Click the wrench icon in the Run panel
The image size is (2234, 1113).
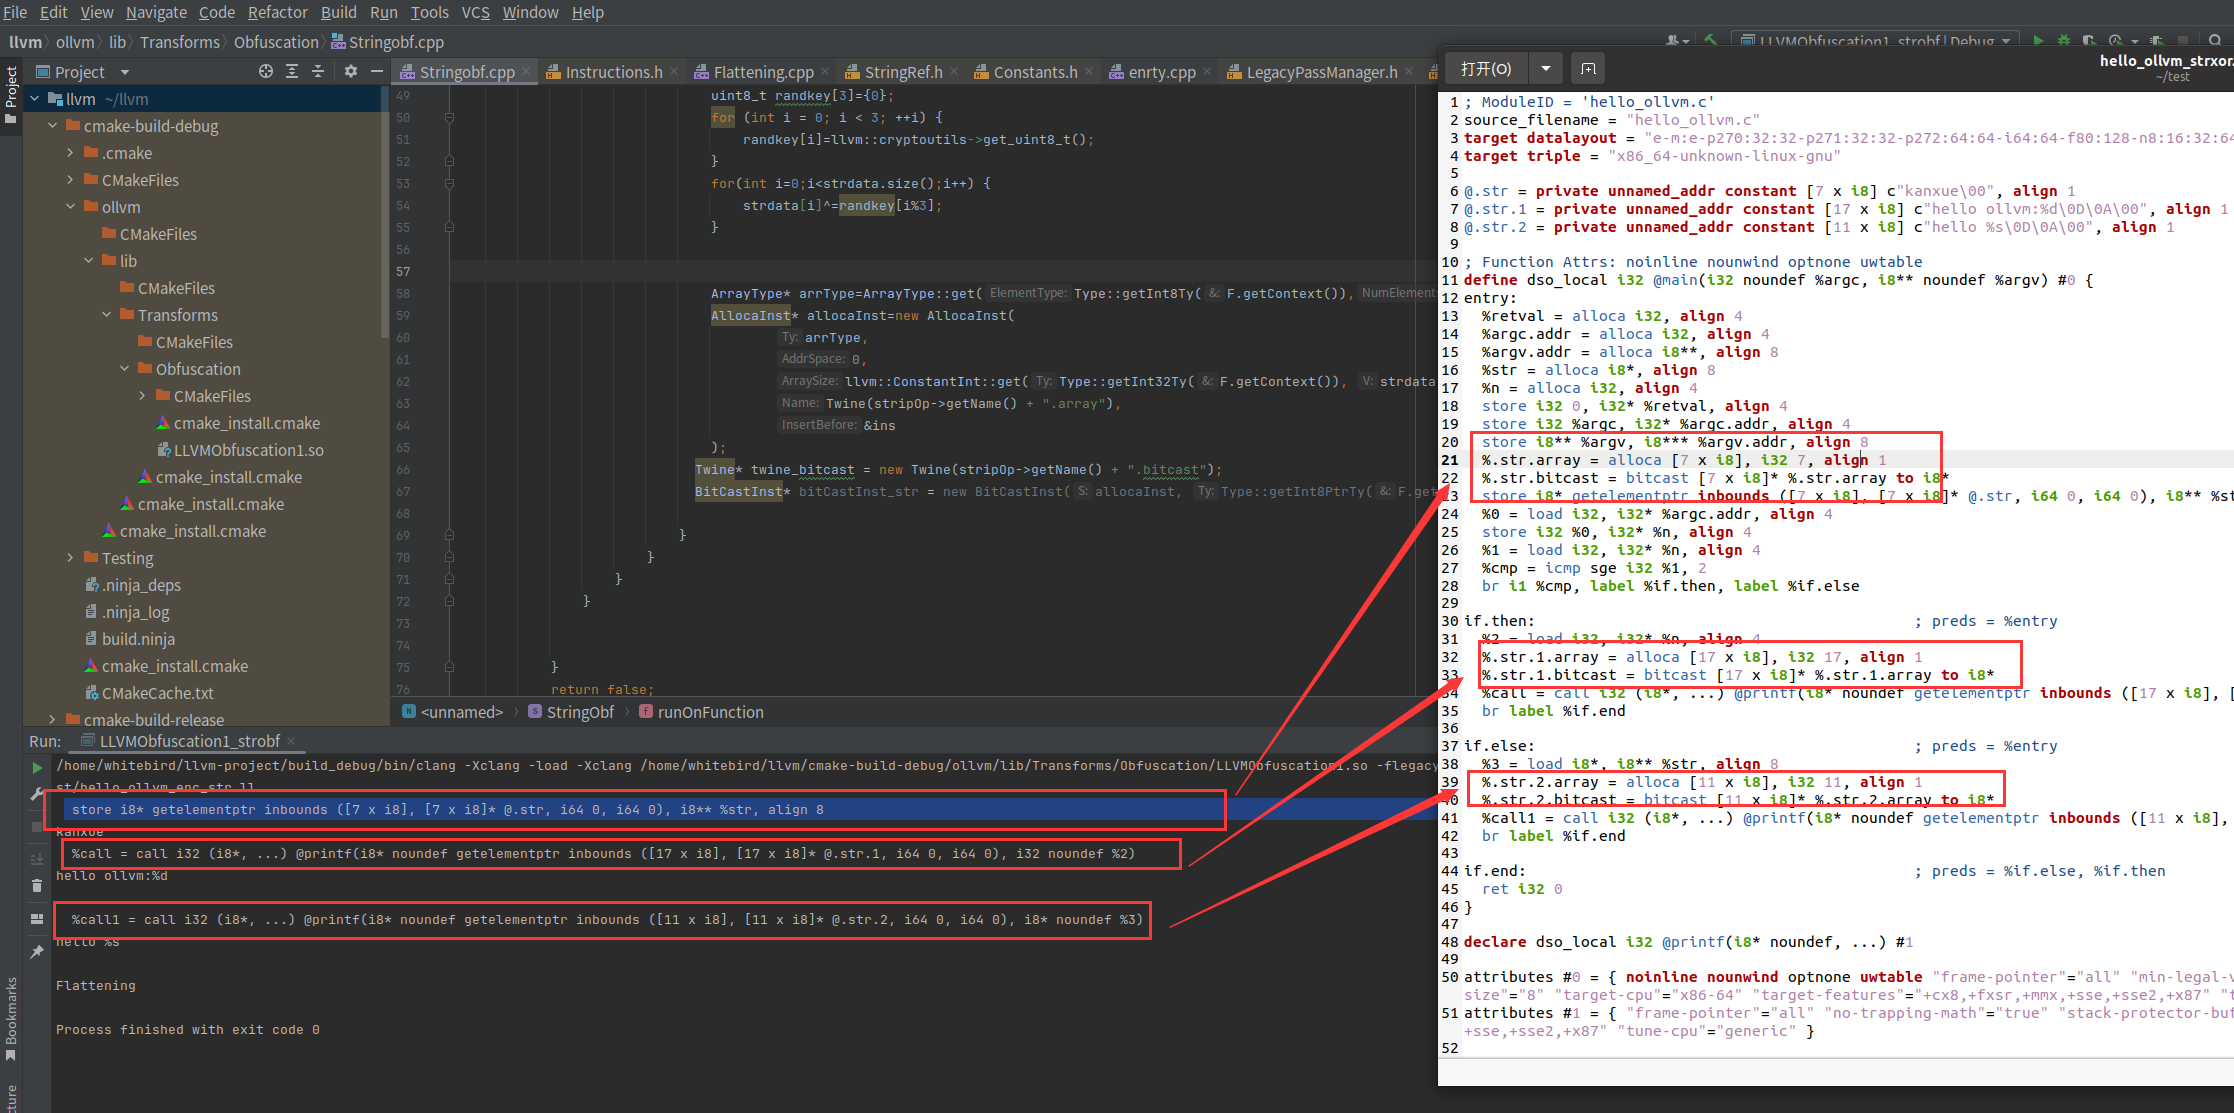37,793
